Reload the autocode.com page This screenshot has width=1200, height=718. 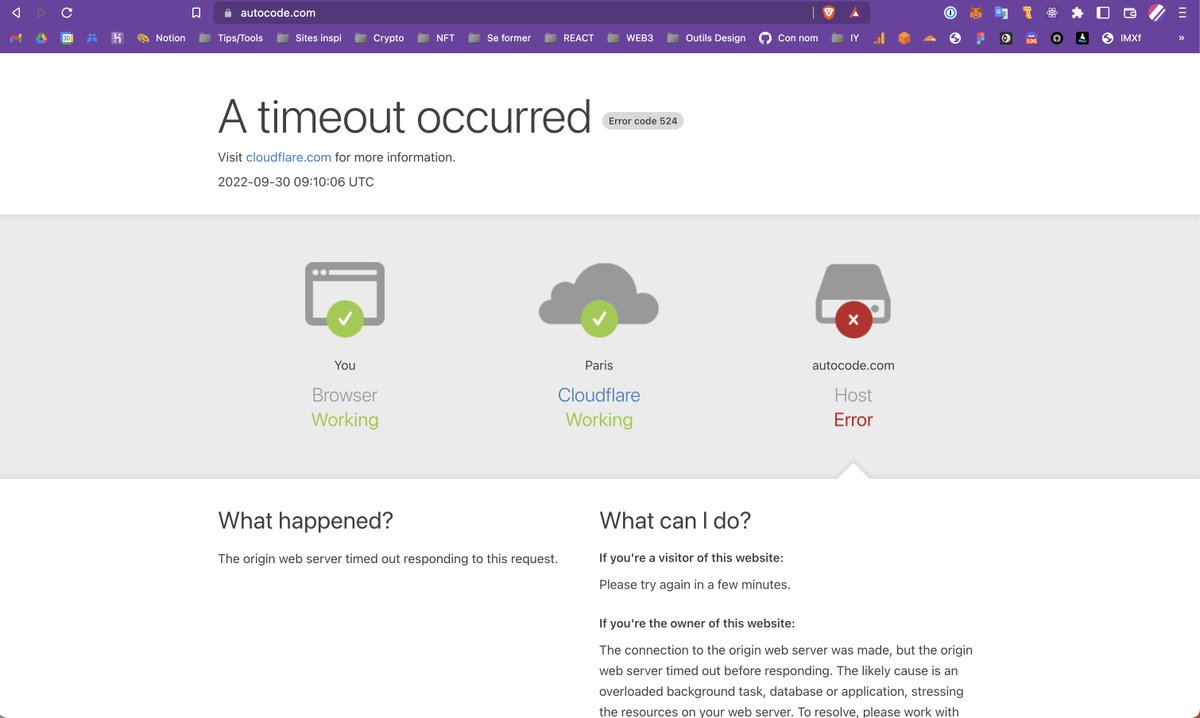[67, 13]
